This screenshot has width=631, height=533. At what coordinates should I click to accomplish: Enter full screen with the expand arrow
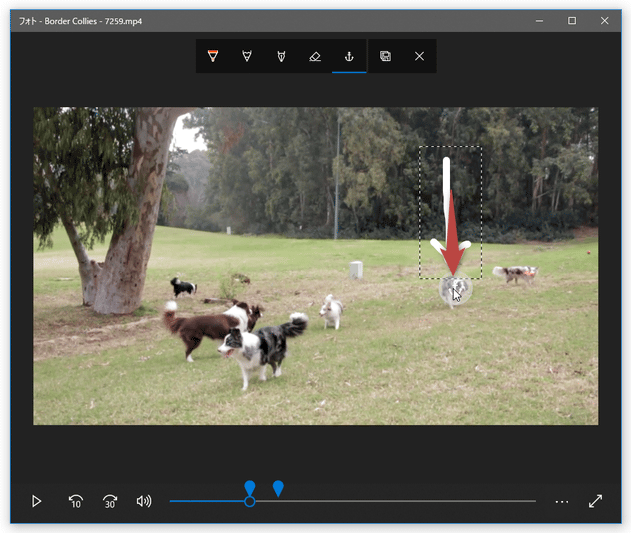click(596, 501)
